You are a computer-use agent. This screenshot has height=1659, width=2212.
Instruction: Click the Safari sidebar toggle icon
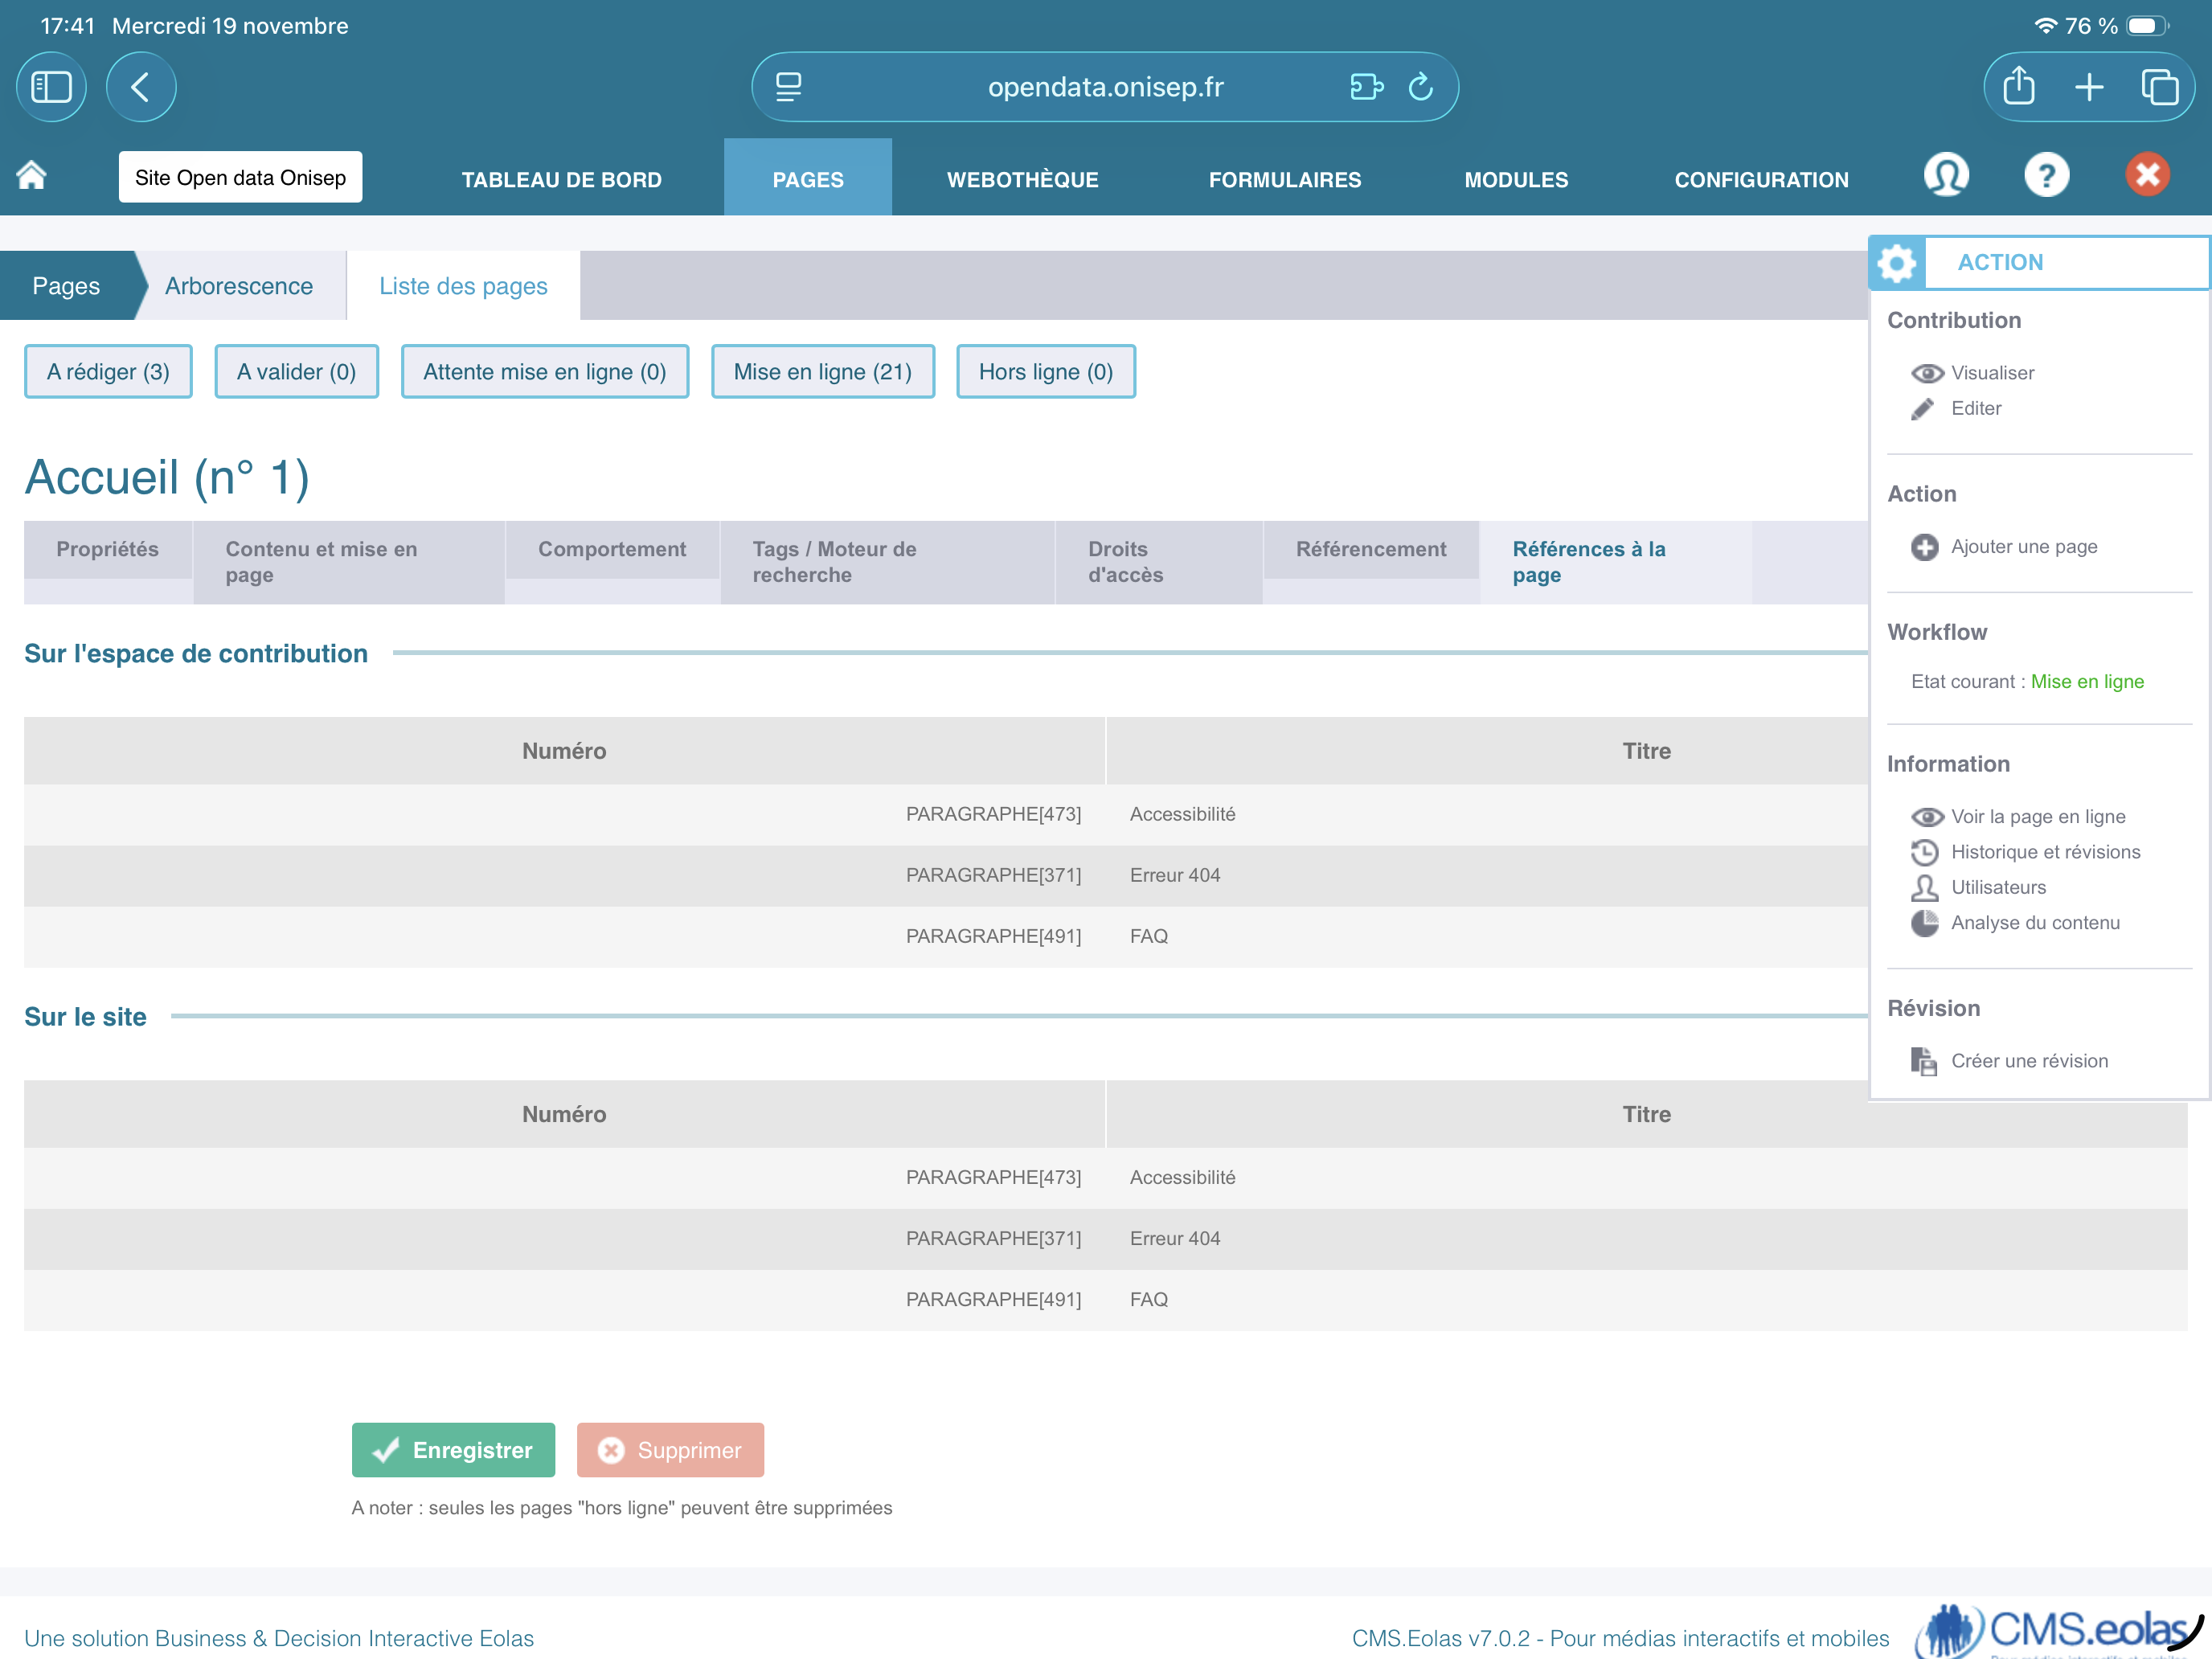pos(51,88)
